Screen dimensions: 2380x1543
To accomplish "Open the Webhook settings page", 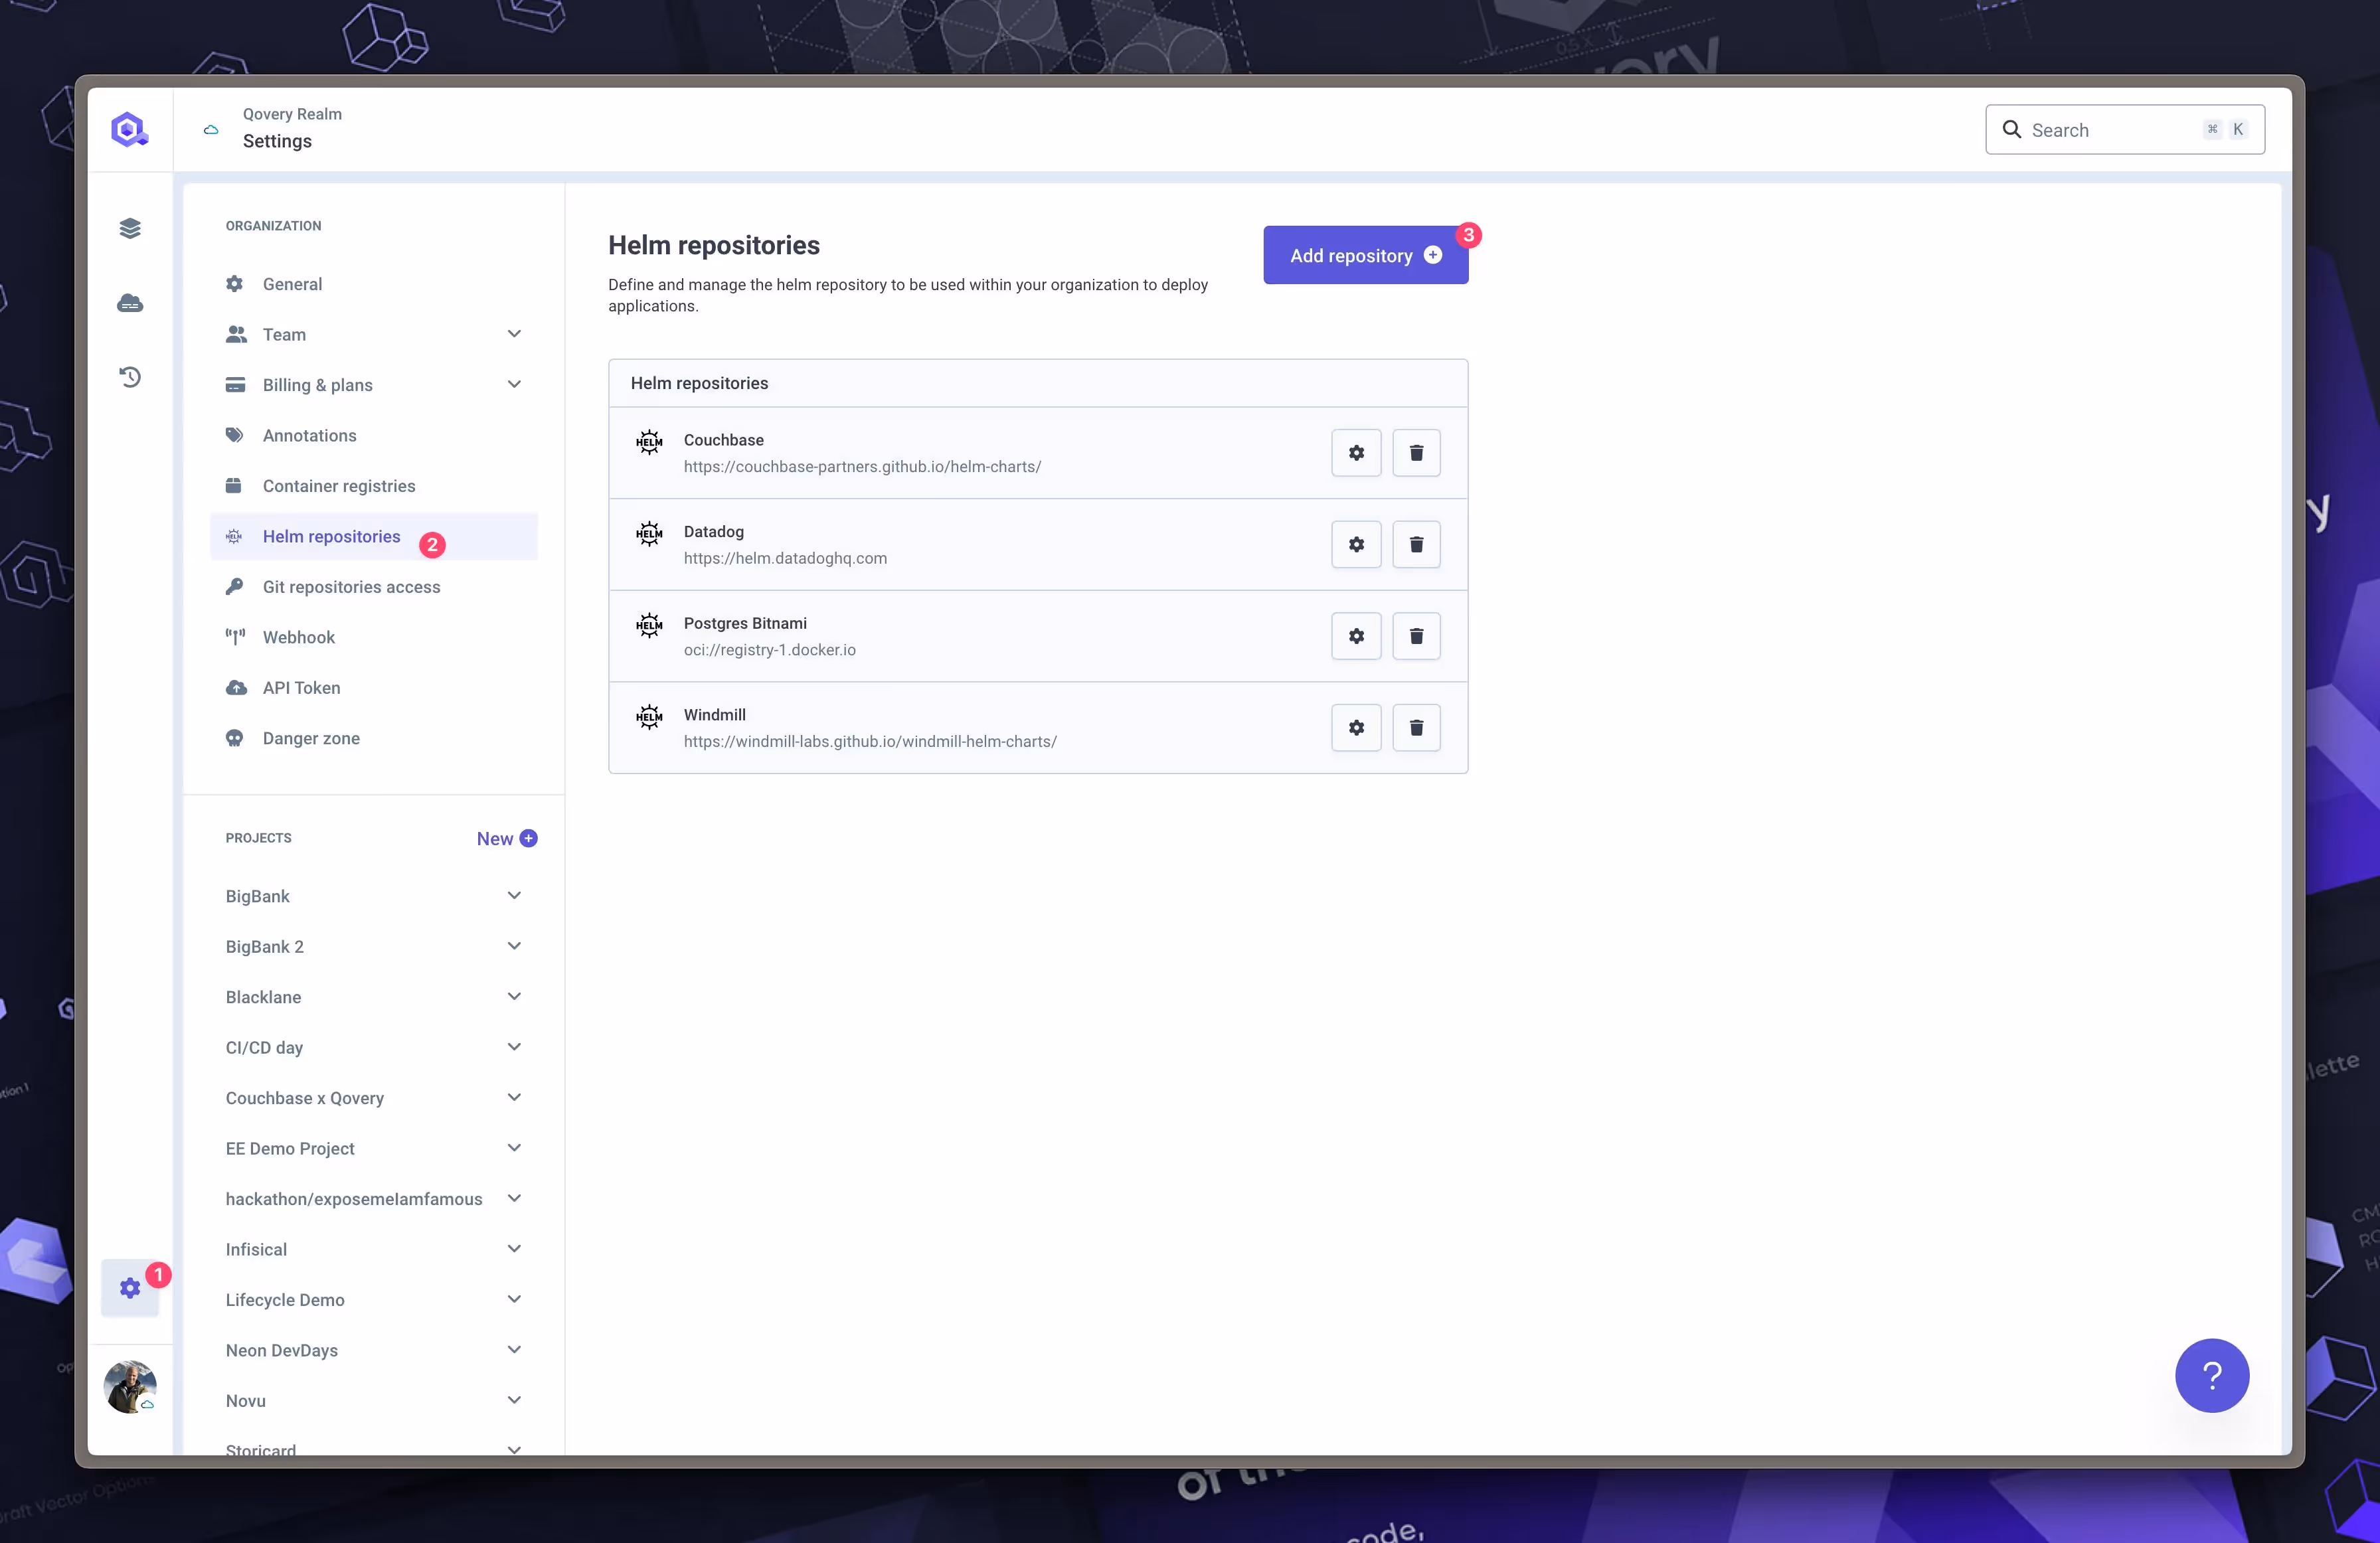I will point(374,637).
